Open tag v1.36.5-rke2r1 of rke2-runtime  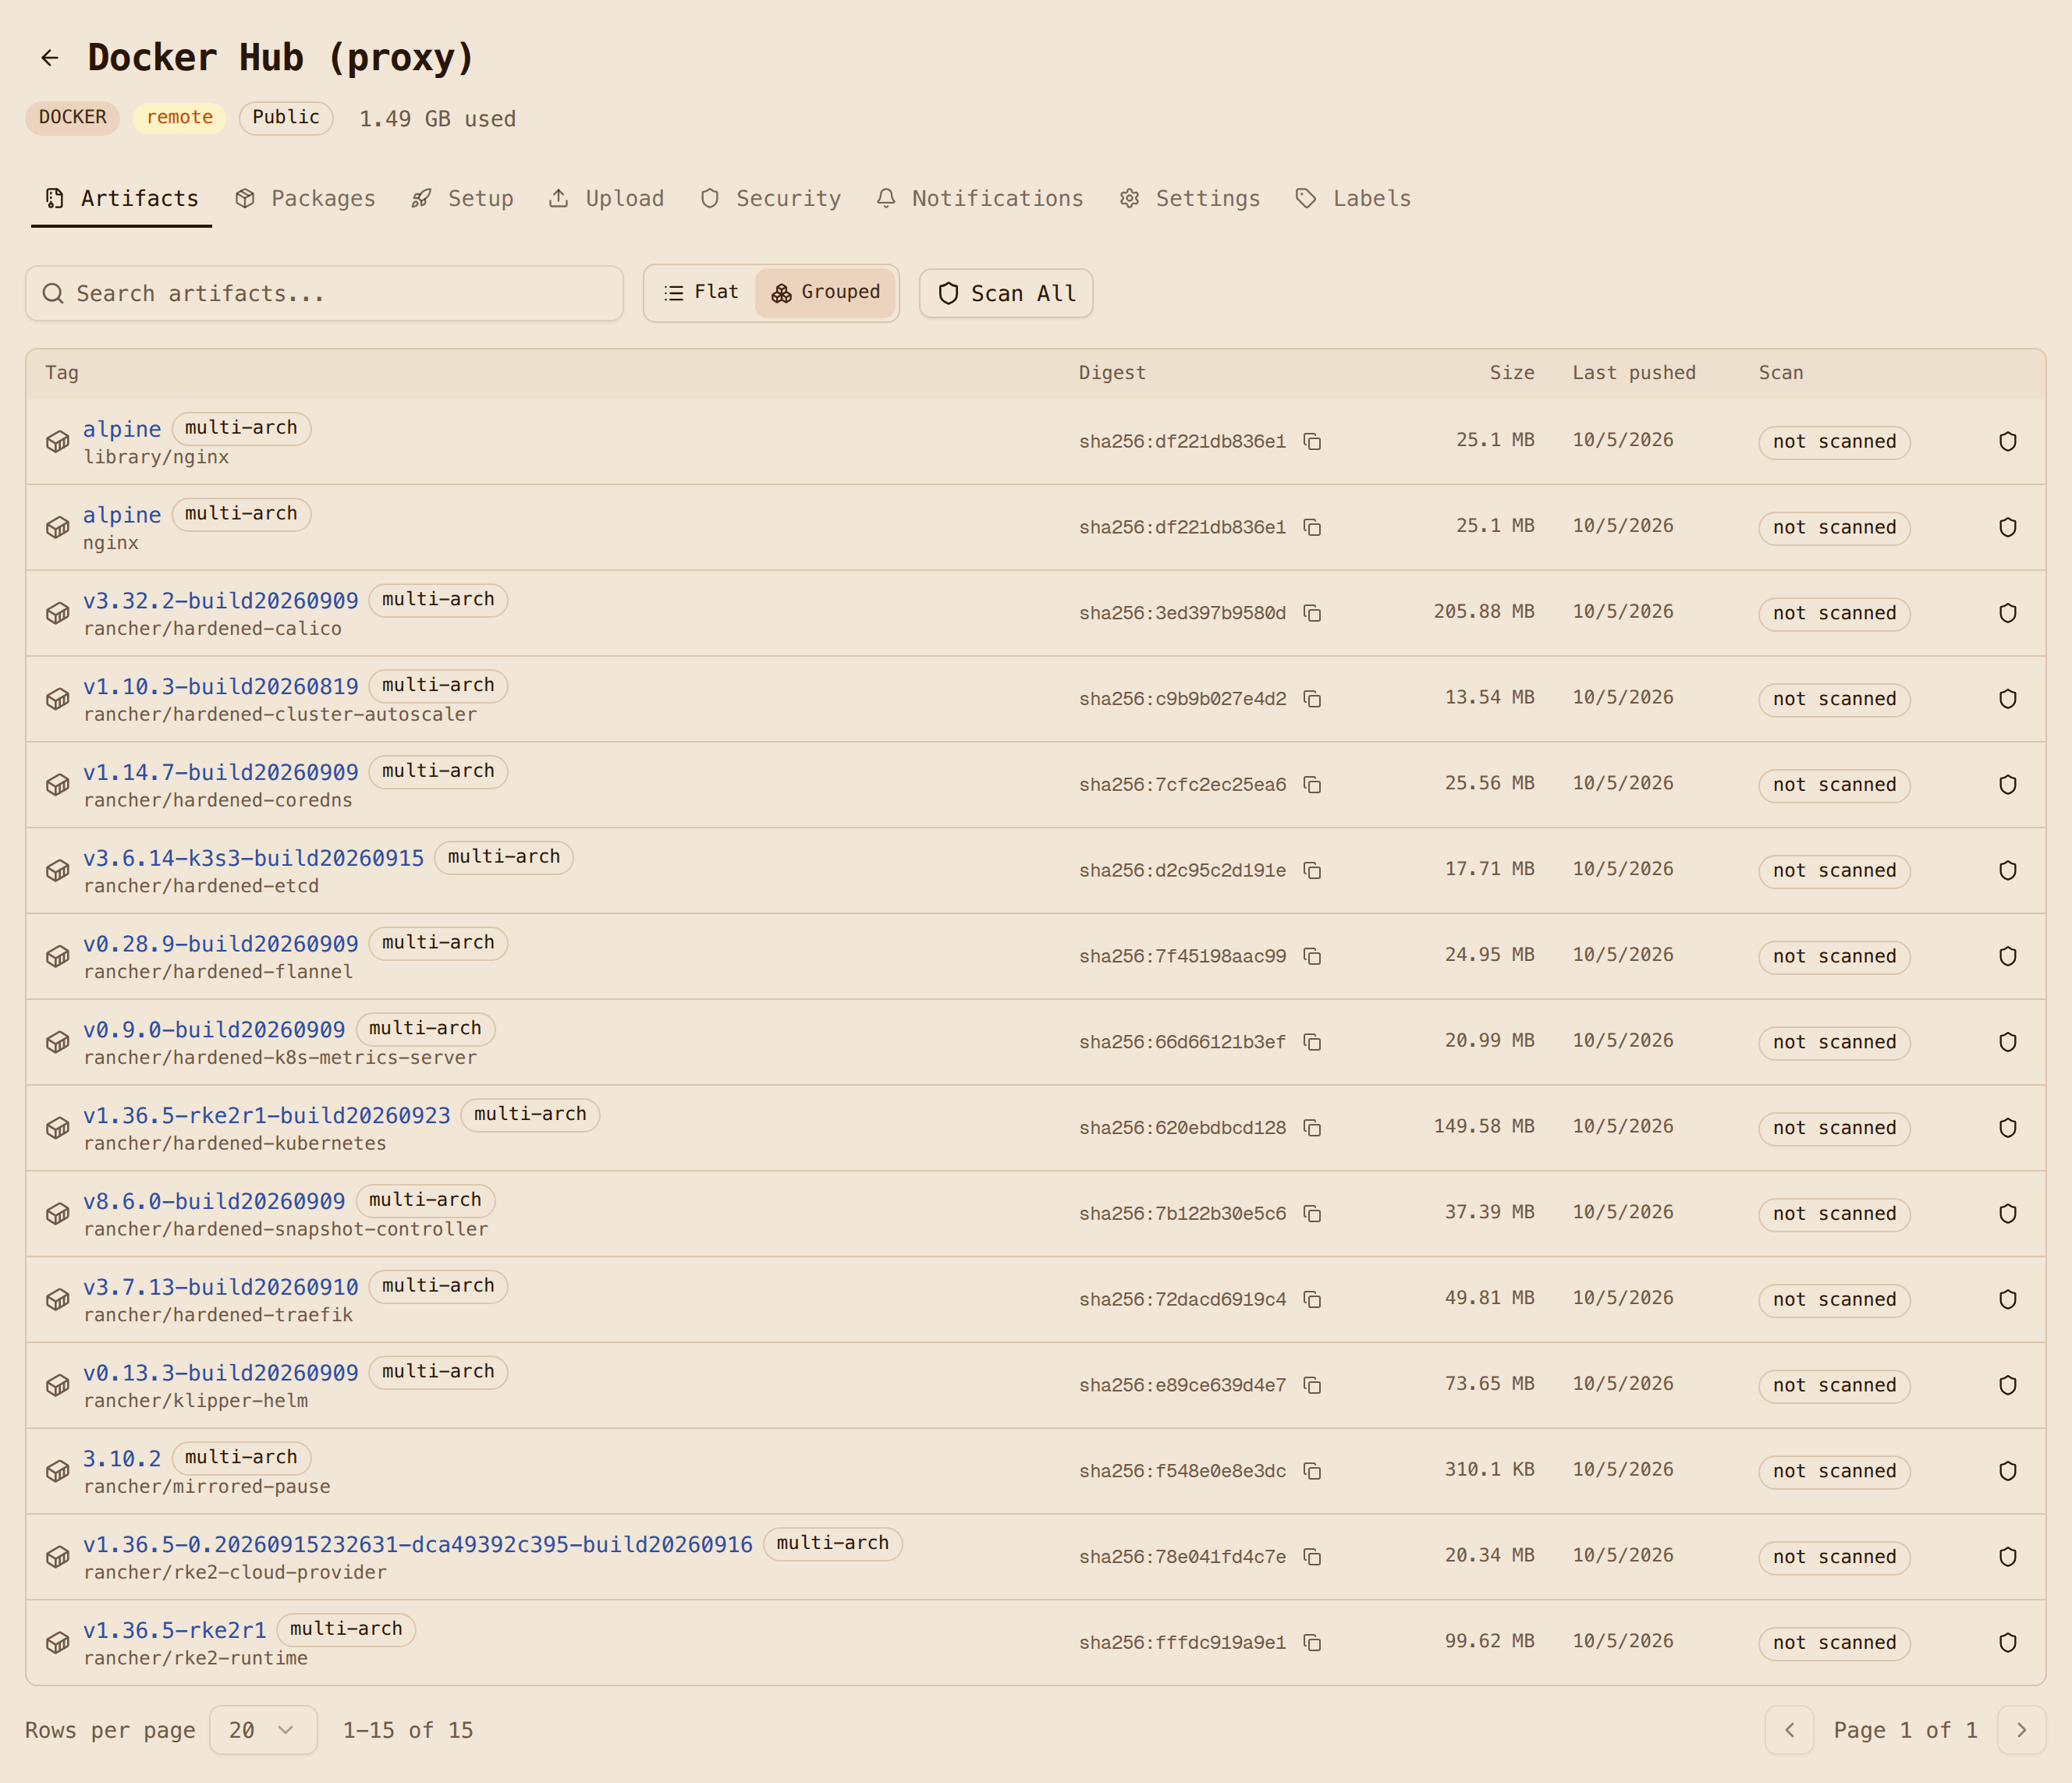pyautogui.click(x=175, y=1631)
